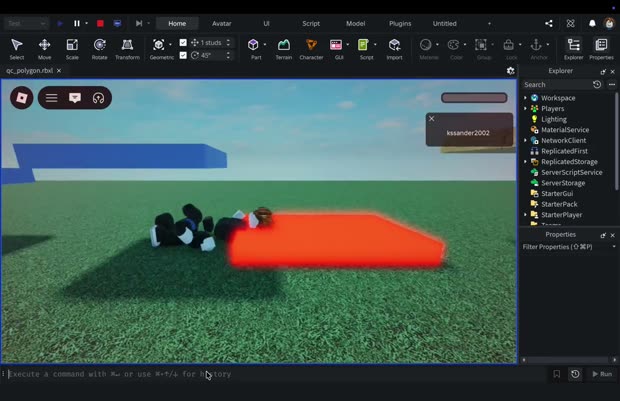Open command history clock icon

click(x=575, y=374)
